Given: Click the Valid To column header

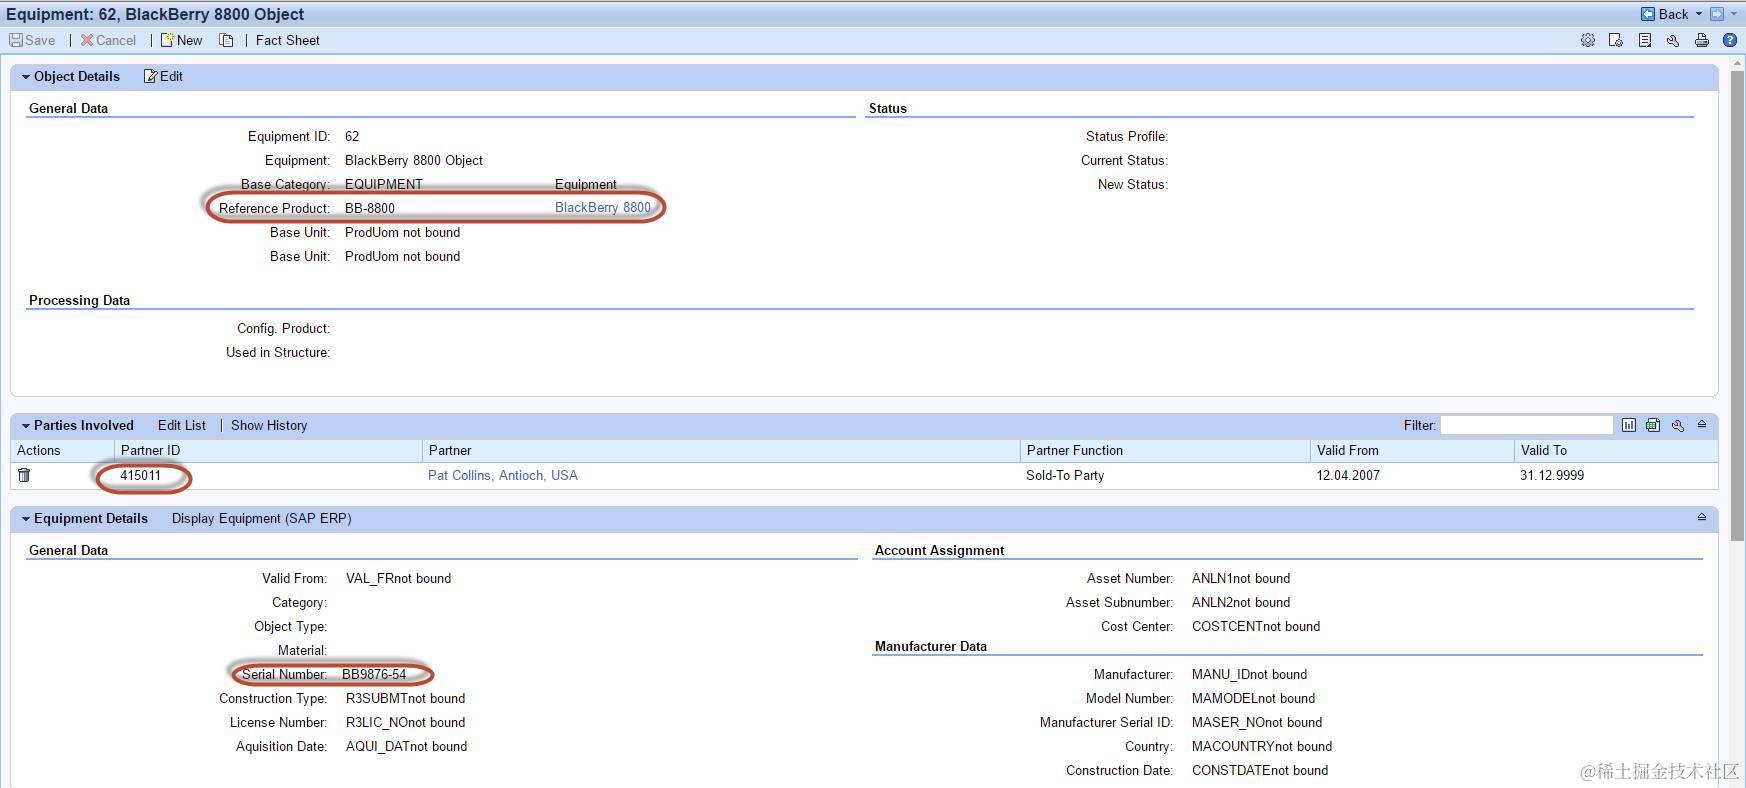Looking at the screenshot, I should pyautogui.click(x=1616, y=451).
